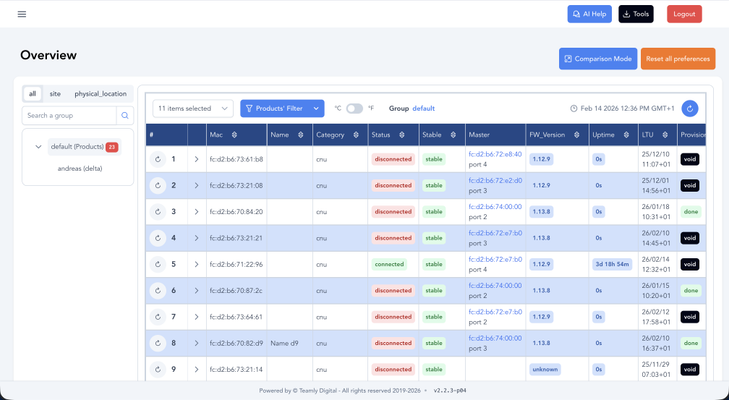Click the blue table refresh icon
This screenshot has height=400, width=729.
689,108
